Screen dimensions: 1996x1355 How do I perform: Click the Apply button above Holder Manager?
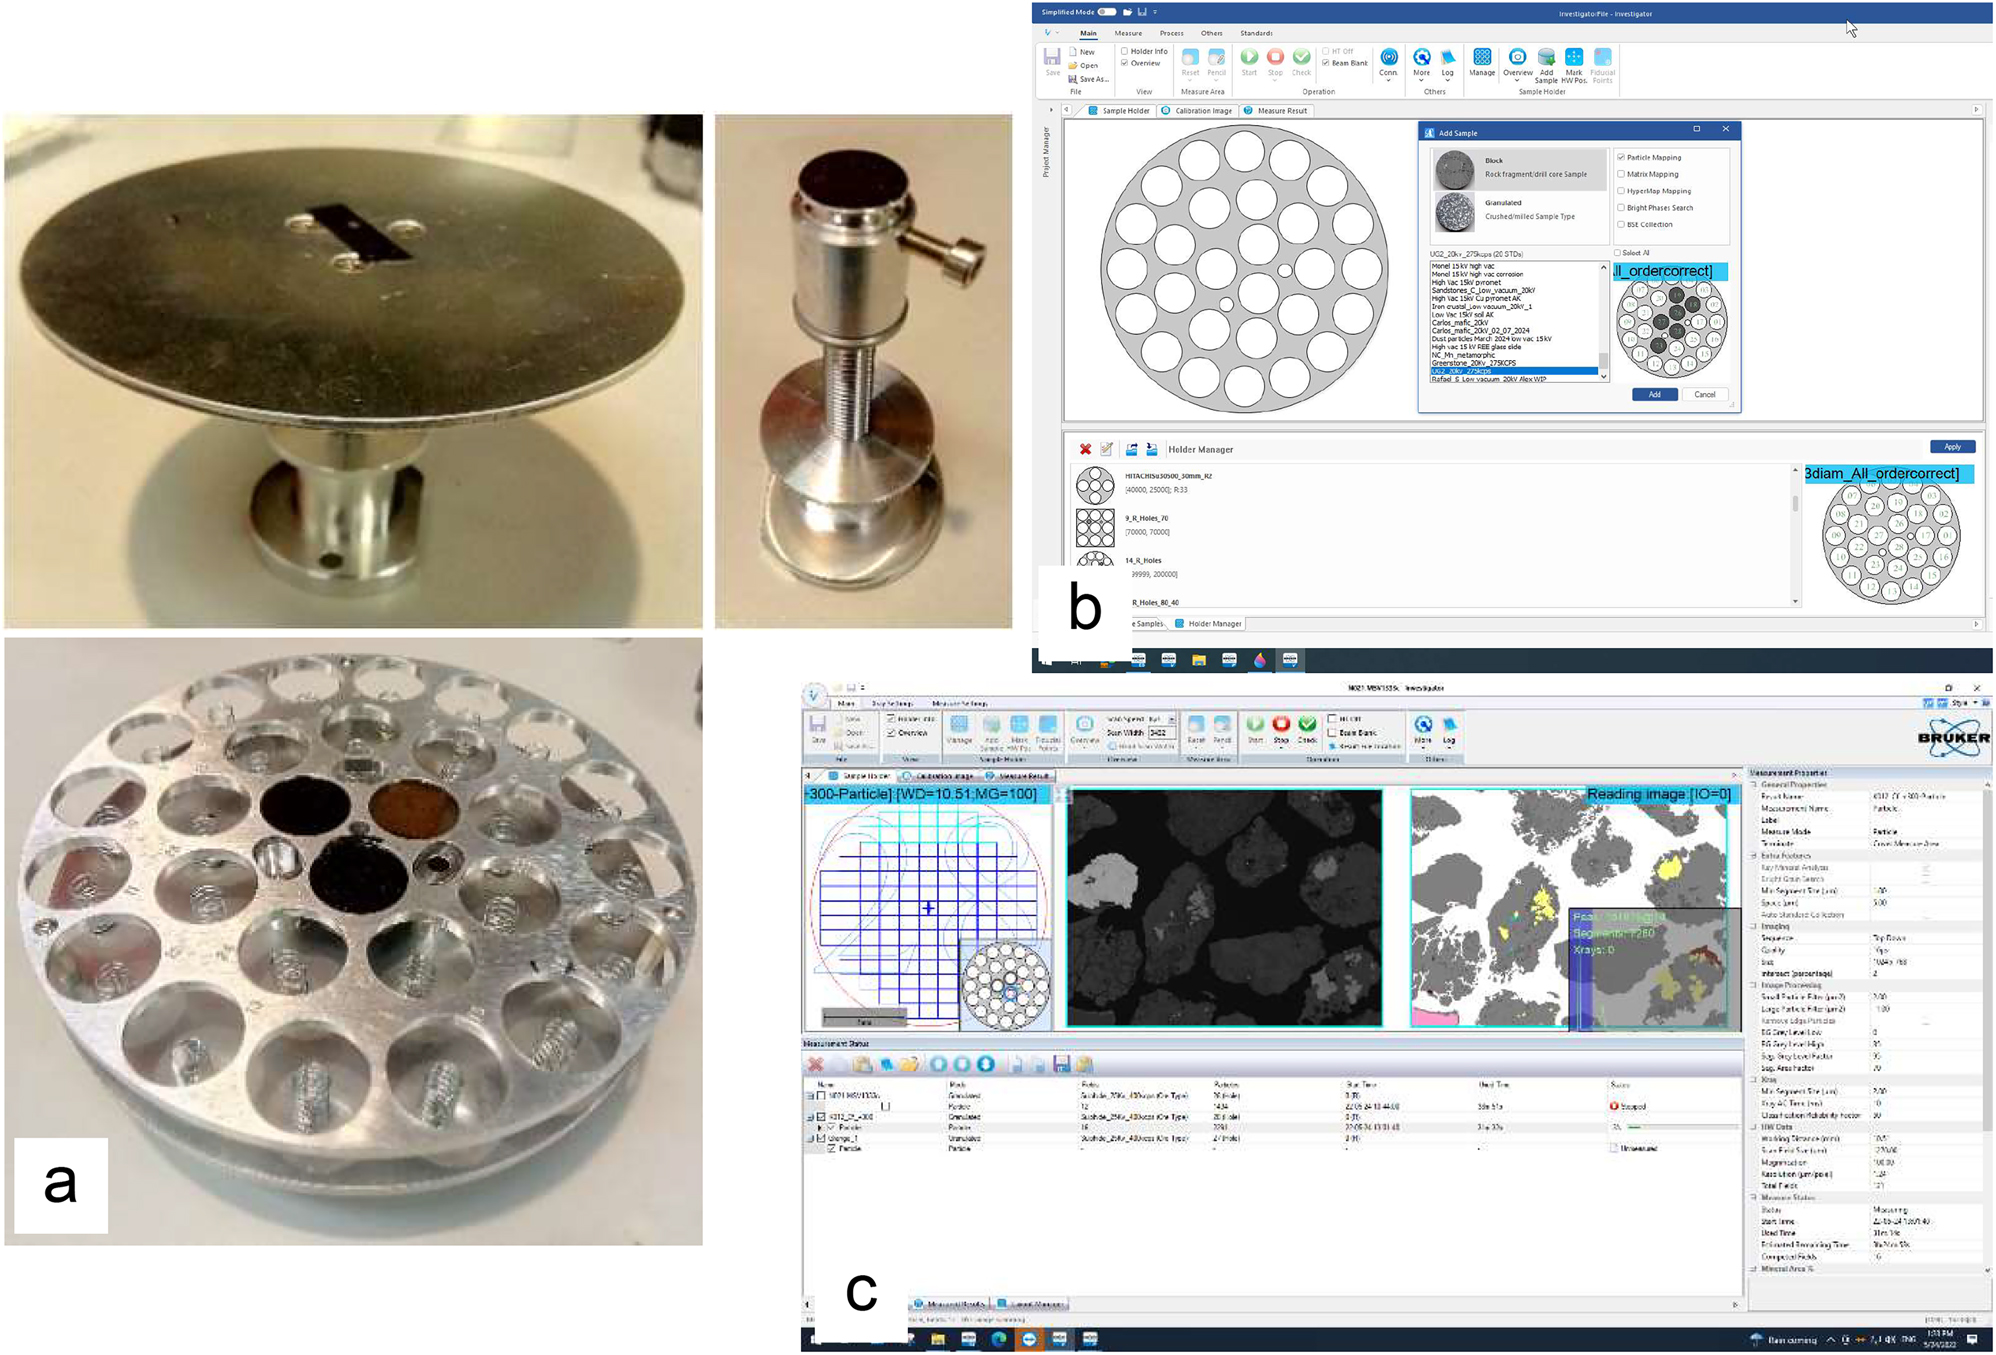click(x=1952, y=447)
